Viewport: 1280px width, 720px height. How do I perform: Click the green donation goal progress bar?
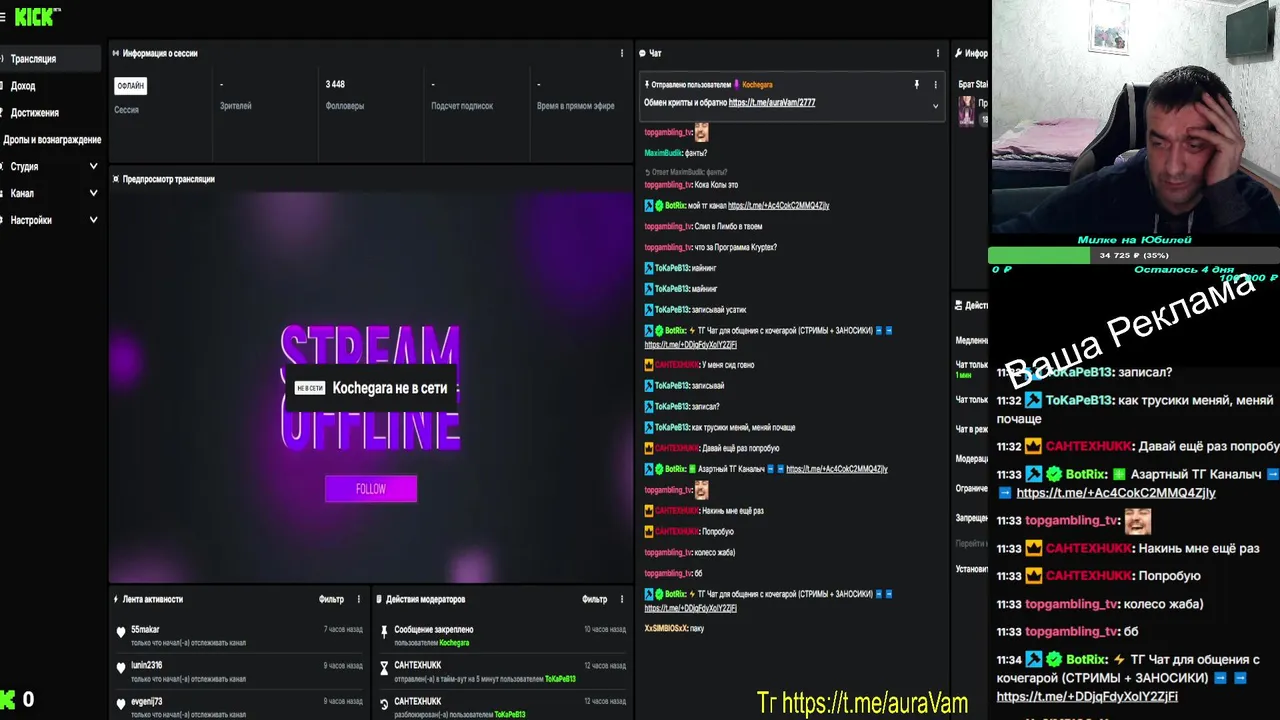click(x=1040, y=255)
